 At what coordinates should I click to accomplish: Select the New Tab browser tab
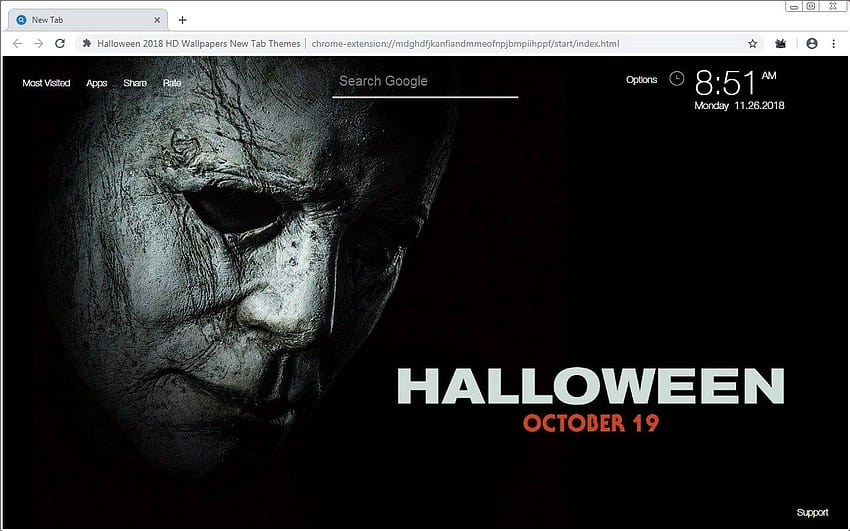click(x=88, y=20)
